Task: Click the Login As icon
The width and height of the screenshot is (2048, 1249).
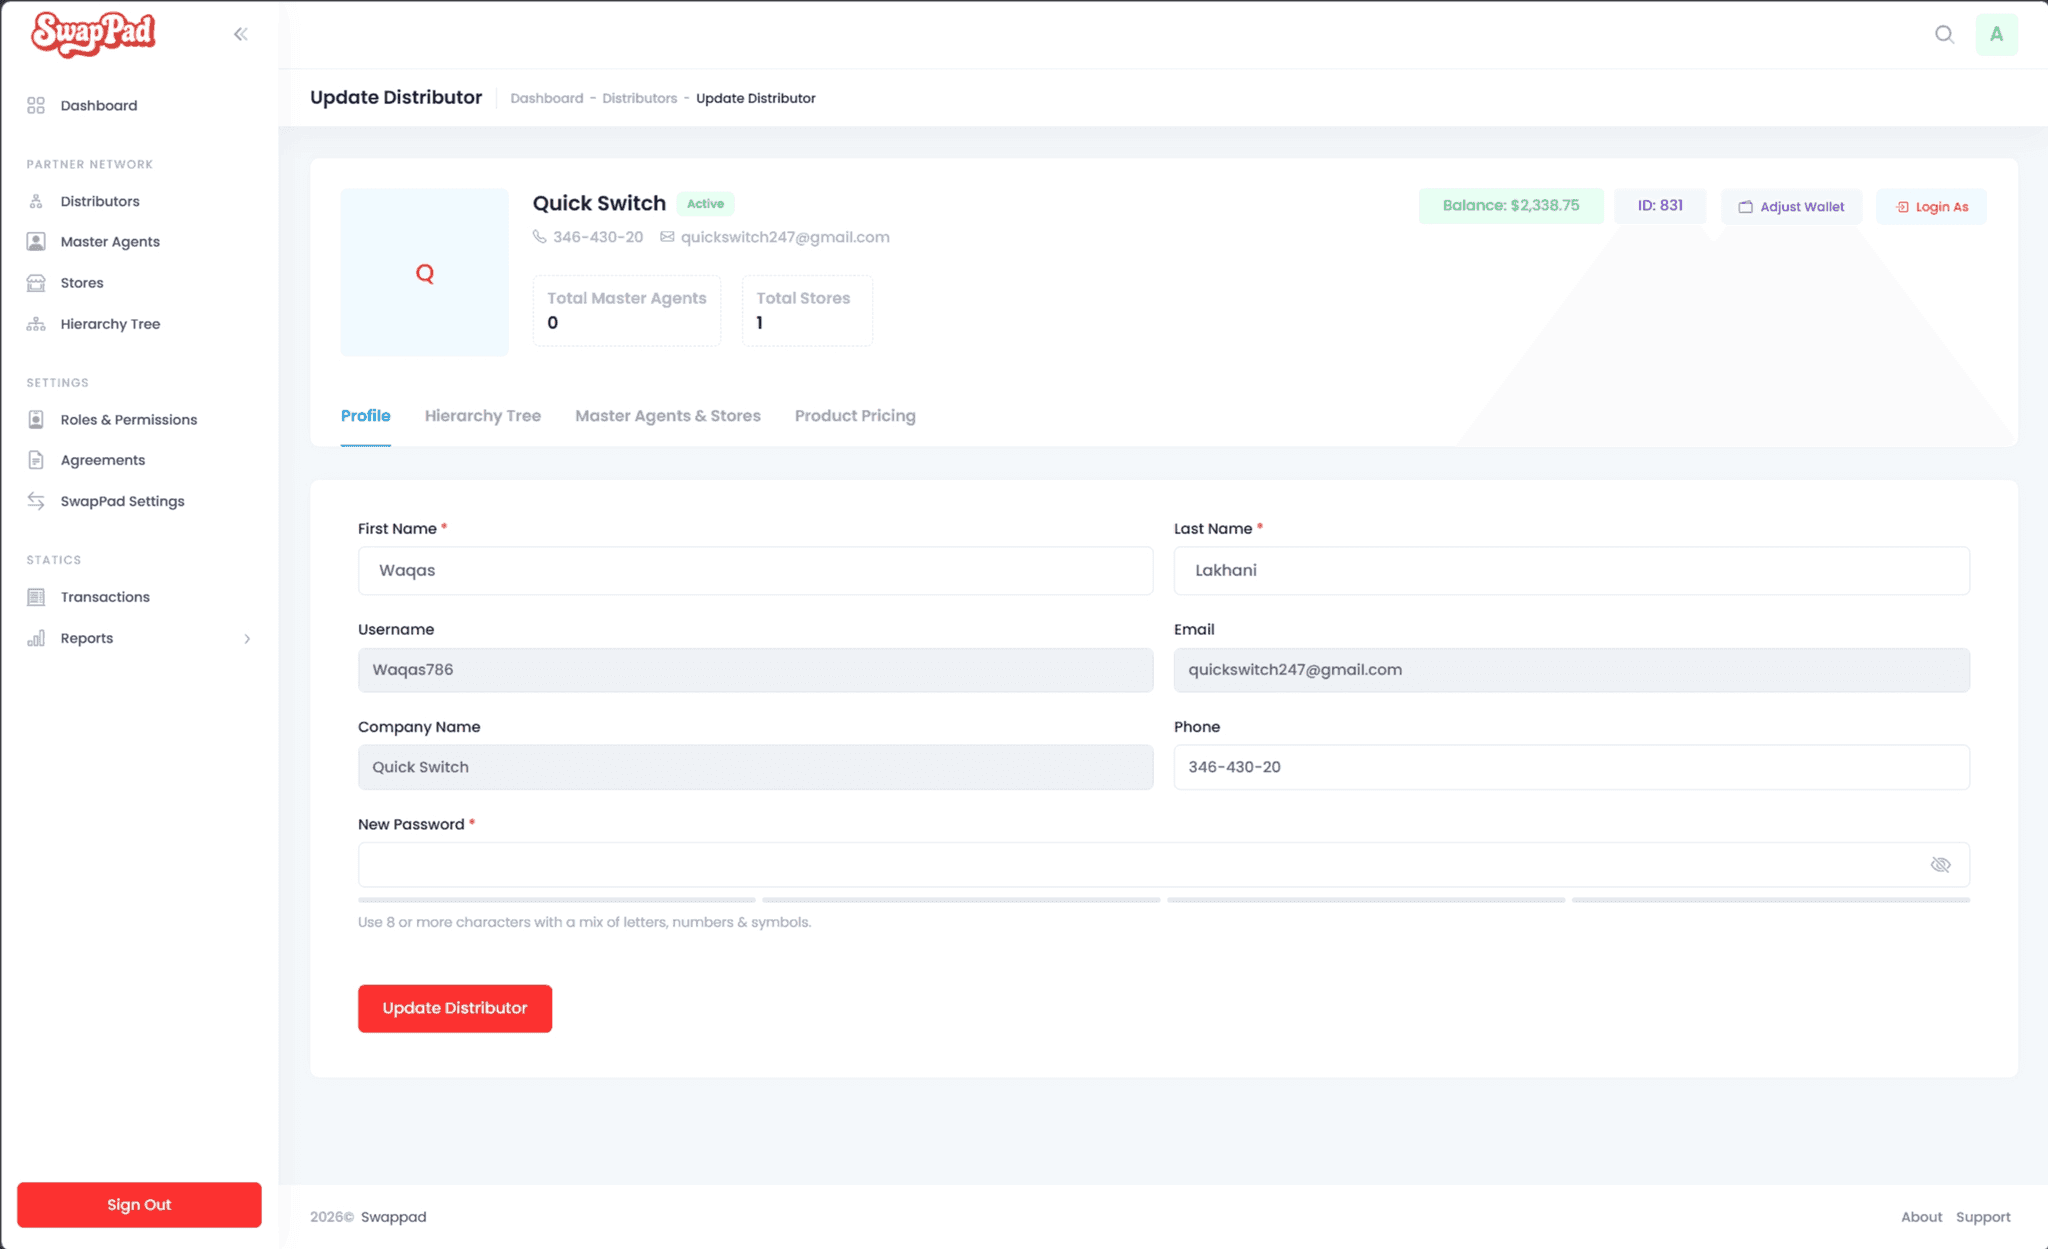Action: point(1902,207)
